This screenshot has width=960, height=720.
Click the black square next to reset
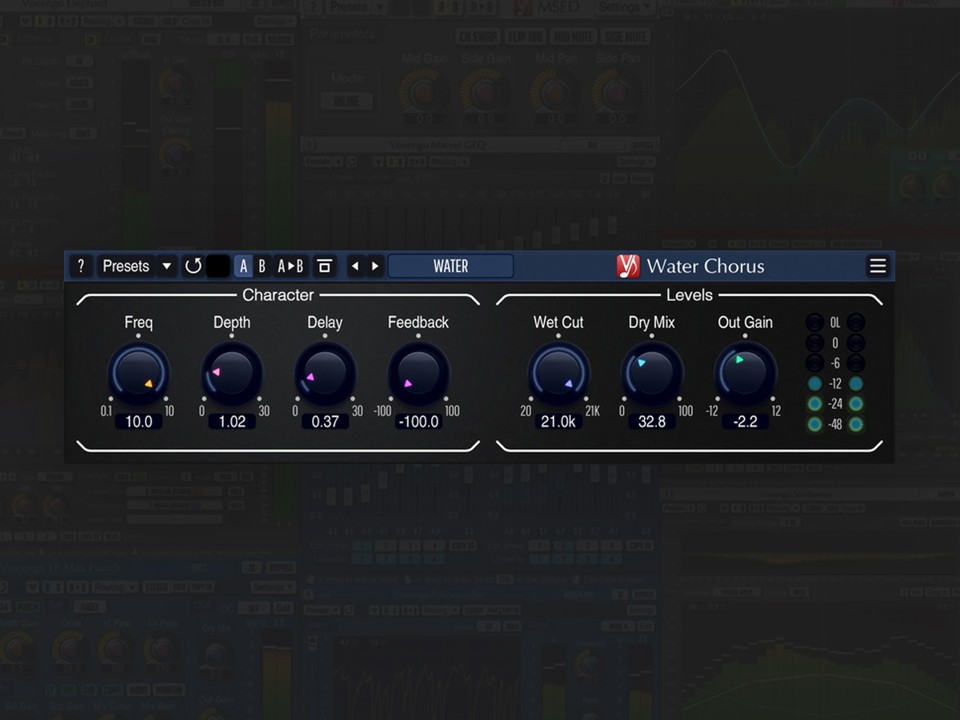tap(218, 266)
